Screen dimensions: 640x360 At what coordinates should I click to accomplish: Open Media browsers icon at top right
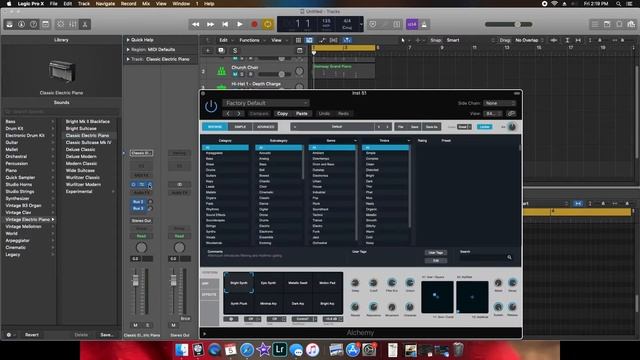coord(631,24)
